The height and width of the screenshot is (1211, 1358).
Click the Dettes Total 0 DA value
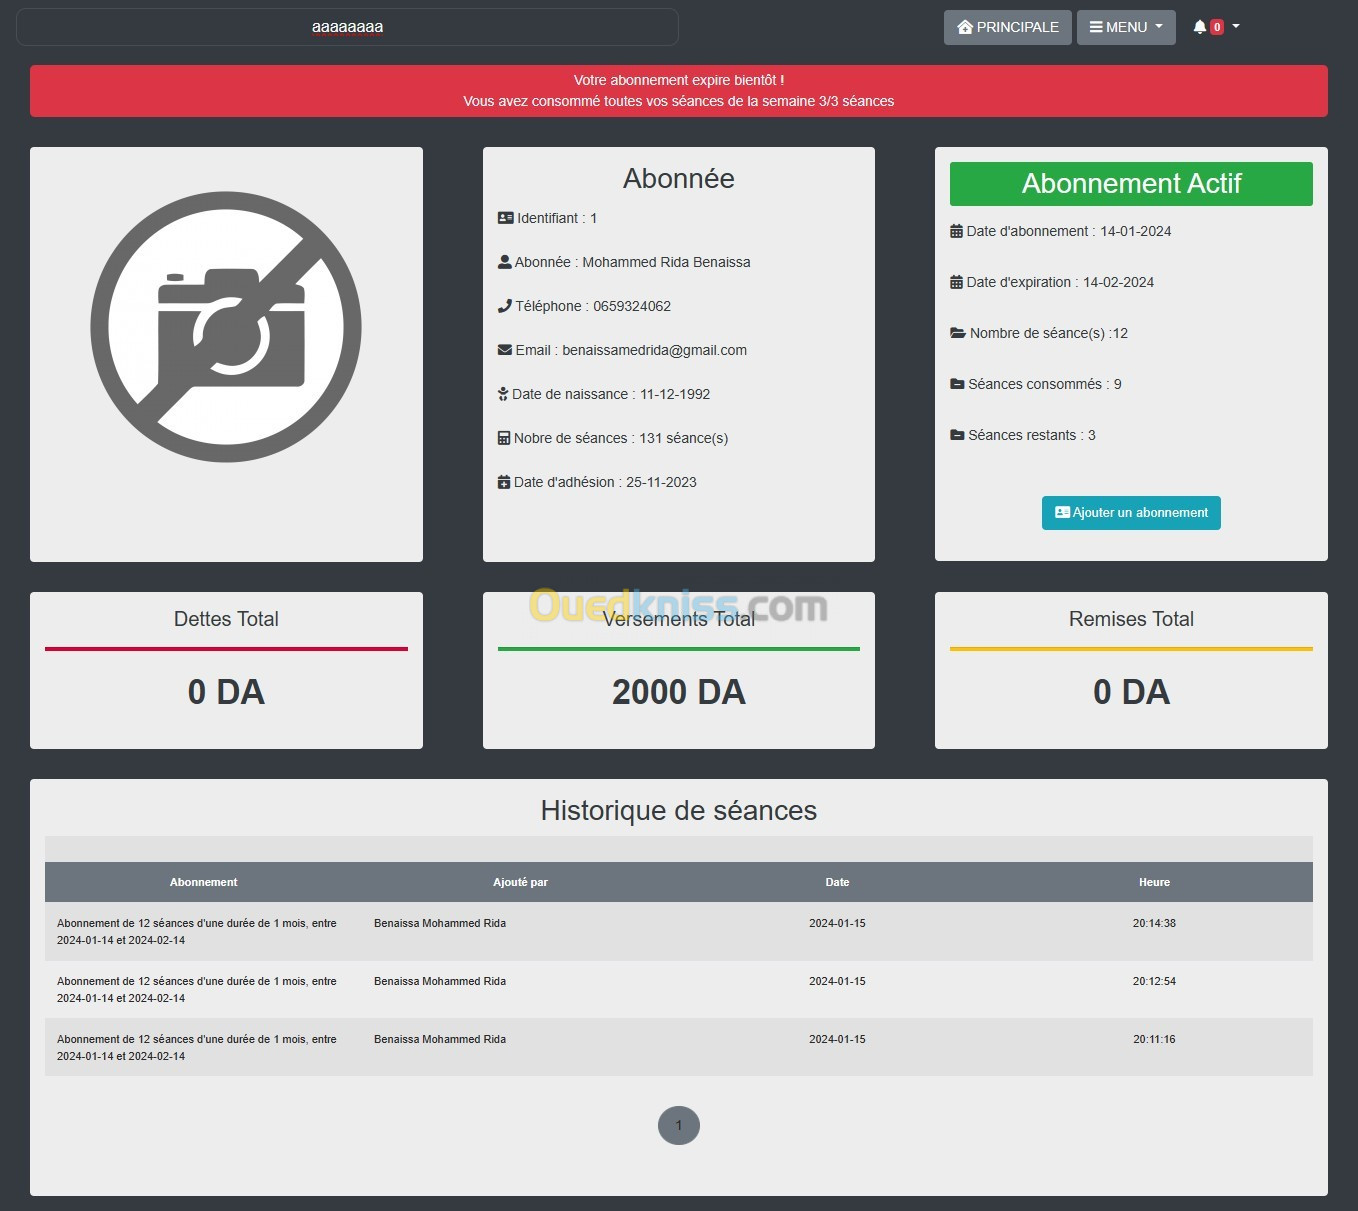226,692
